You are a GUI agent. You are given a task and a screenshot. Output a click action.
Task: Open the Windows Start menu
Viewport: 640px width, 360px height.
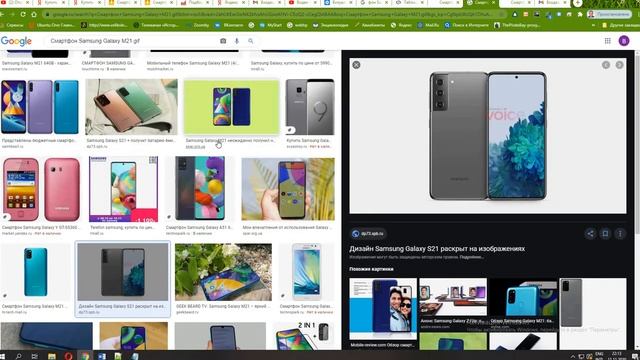[3, 356]
